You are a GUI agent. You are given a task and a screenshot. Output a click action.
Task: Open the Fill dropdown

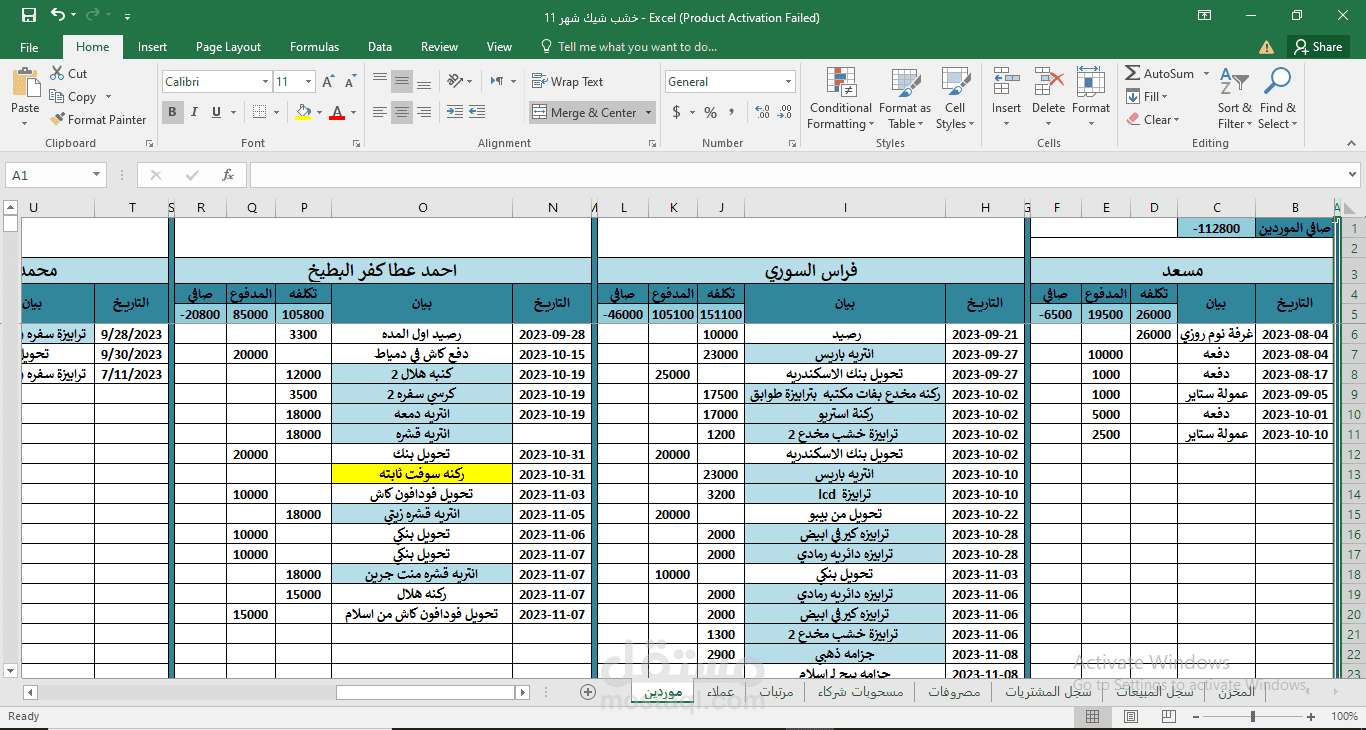tap(1147, 97)
